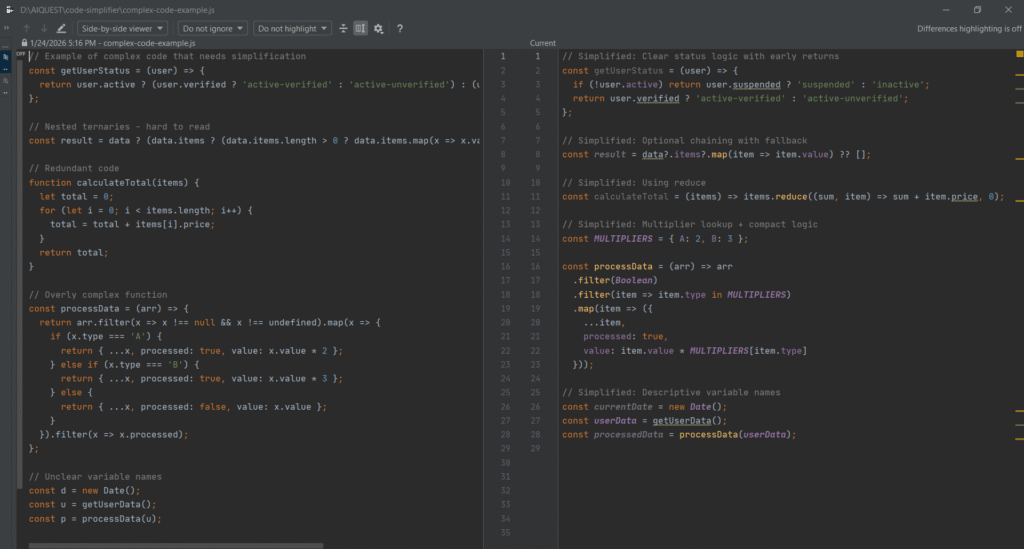Screen dimensions: 1024x549
Task: Click the pencil edit source icon
Action: (61, 29)
